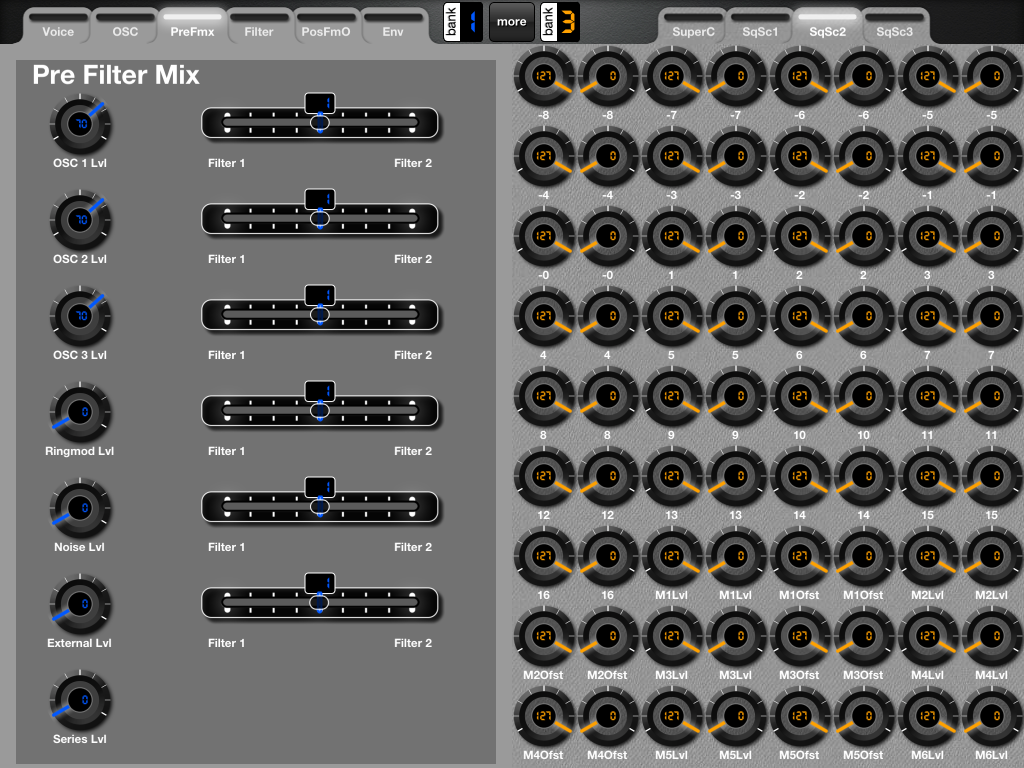The image size is (1024, 768).
Task: Click the External Lvl knob
Action: [80, 604]
